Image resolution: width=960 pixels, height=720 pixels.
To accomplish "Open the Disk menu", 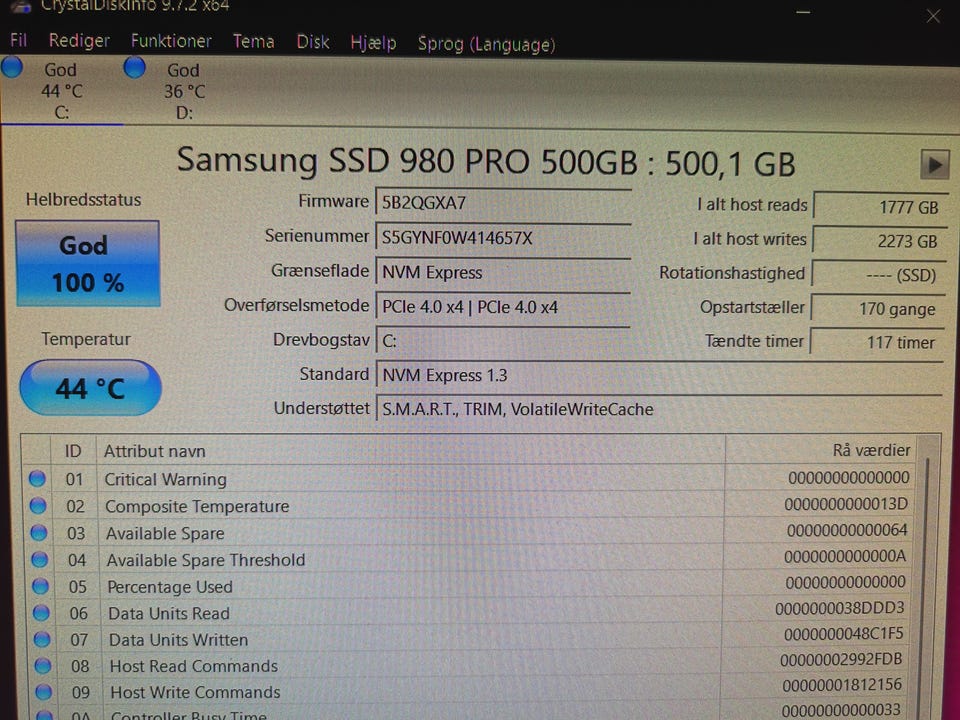I will click(x=313, y=42).
